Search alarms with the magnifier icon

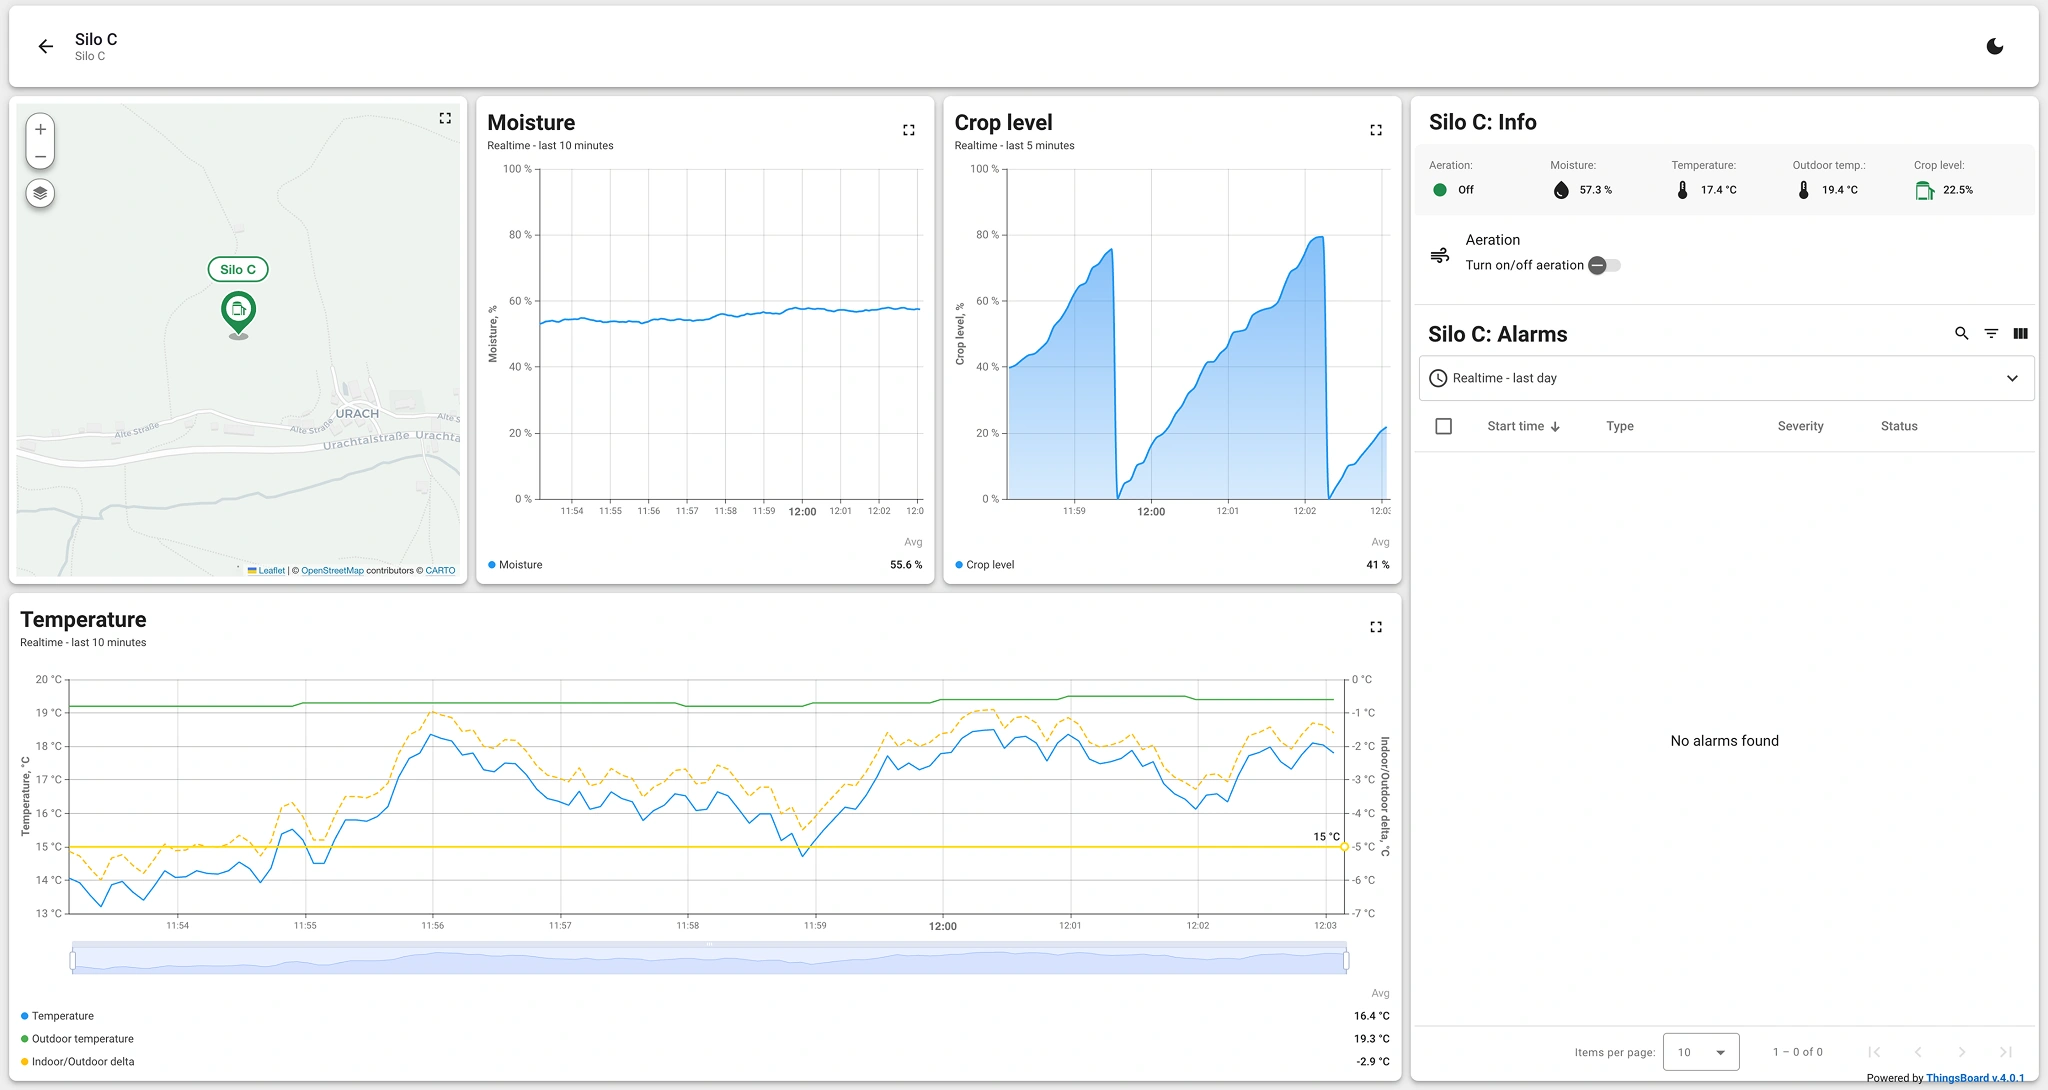click(x=1961, y=334)
